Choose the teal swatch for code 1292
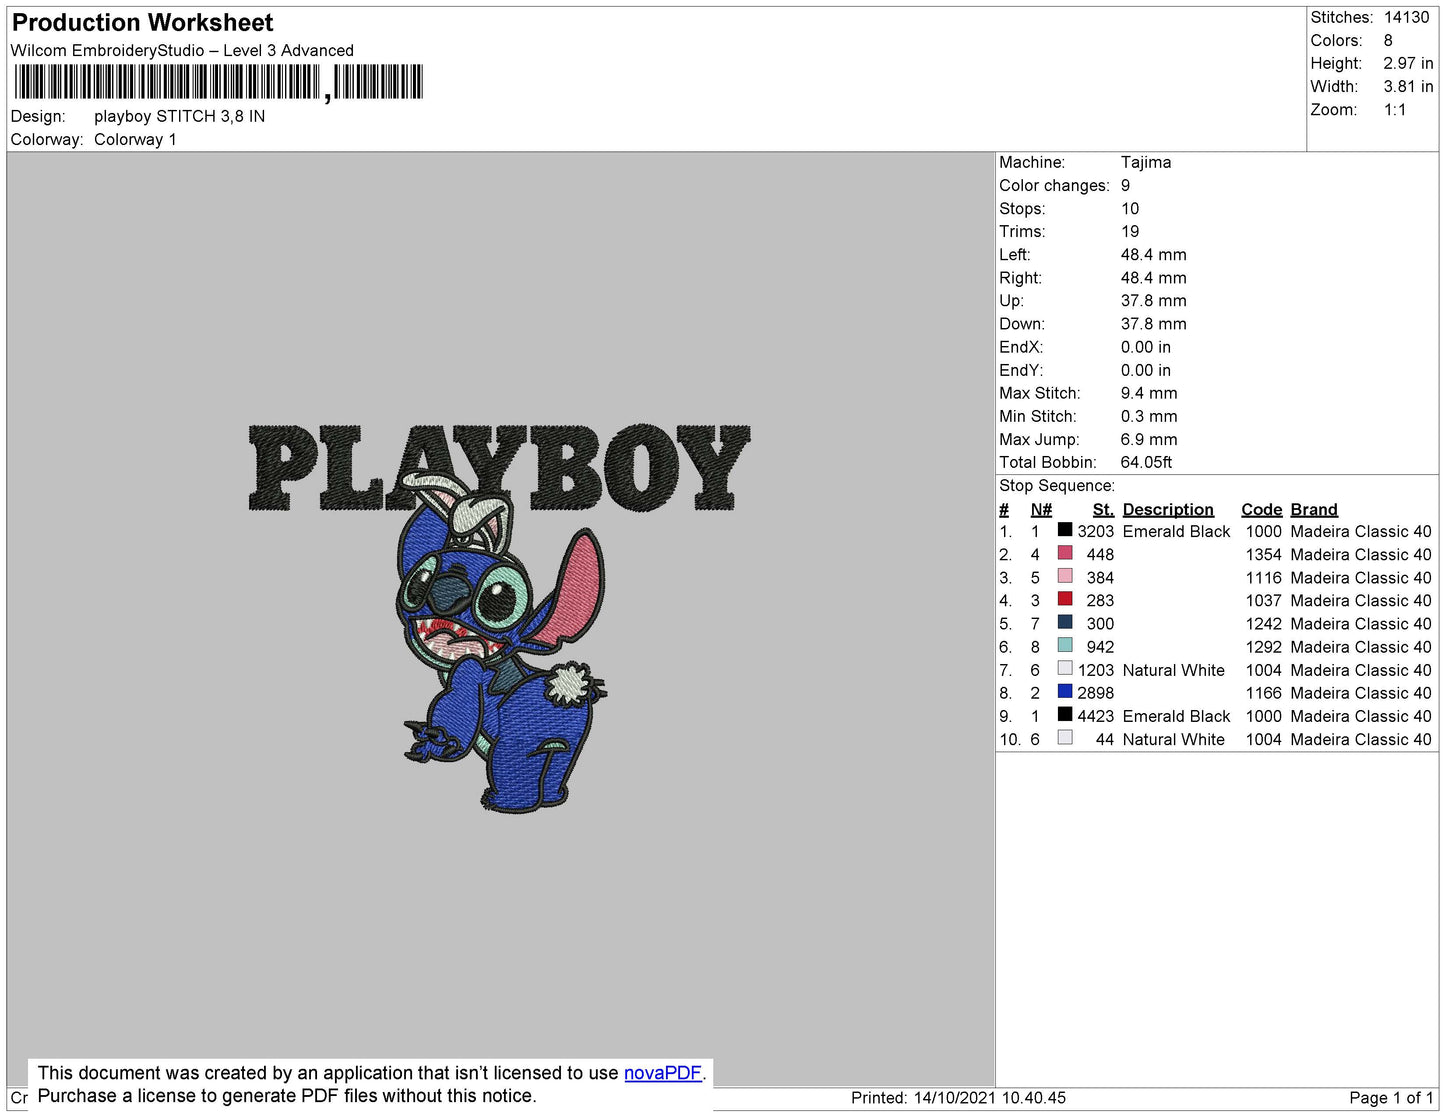The image size is (1445, 1117). click(1065, 645)
